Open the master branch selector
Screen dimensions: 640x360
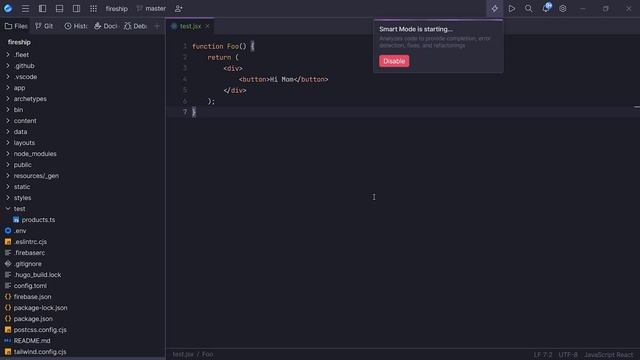pyautogui.click(x=151, y=9)
